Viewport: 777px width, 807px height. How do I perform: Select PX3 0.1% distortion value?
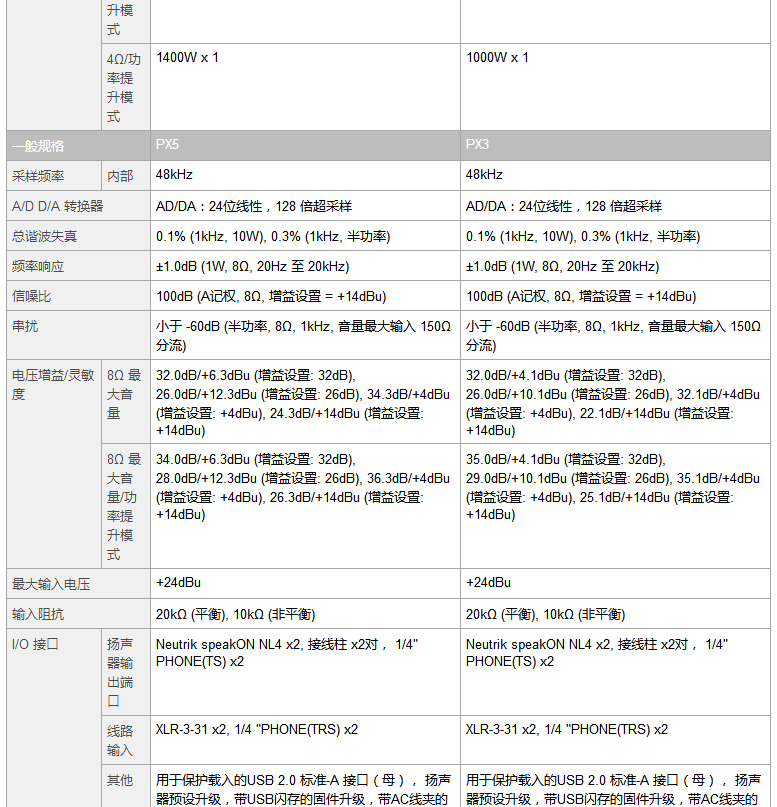tap(615, 236)
